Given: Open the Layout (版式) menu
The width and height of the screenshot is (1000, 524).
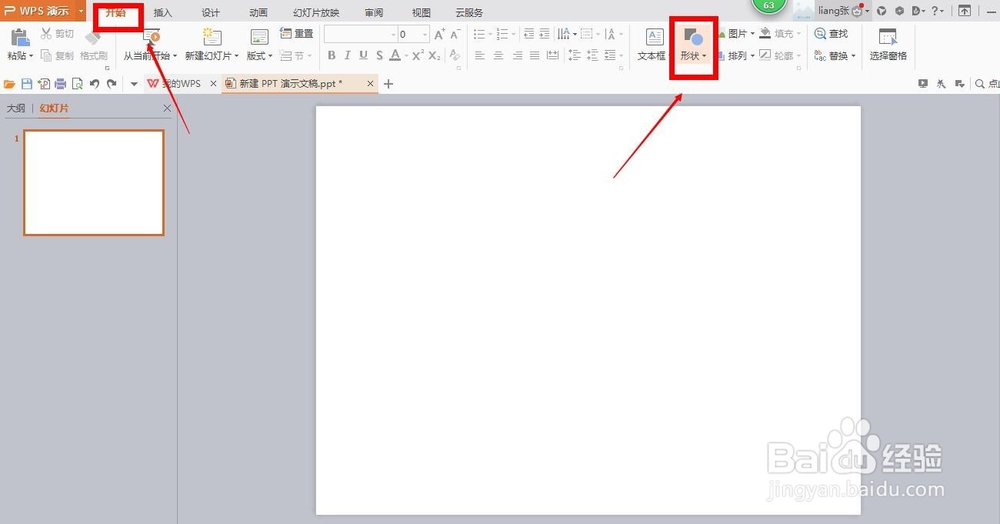Looking at the screenshot, I should tap(260, 55).
